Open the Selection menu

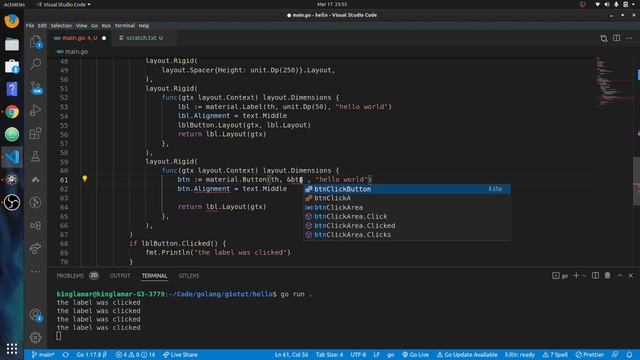point(61,26)
